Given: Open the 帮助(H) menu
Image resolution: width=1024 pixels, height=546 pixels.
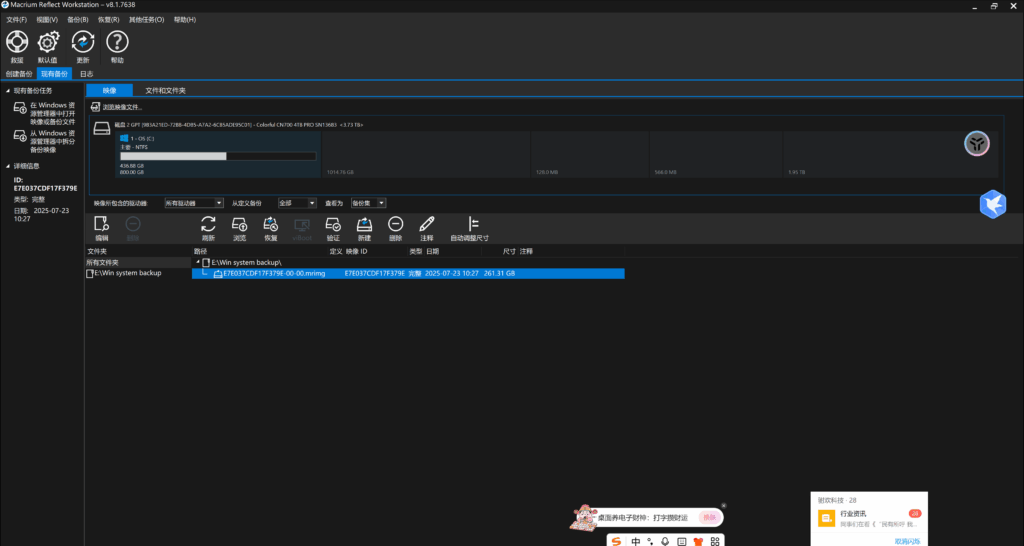Looking at the screenshot, I should (185, 20).
